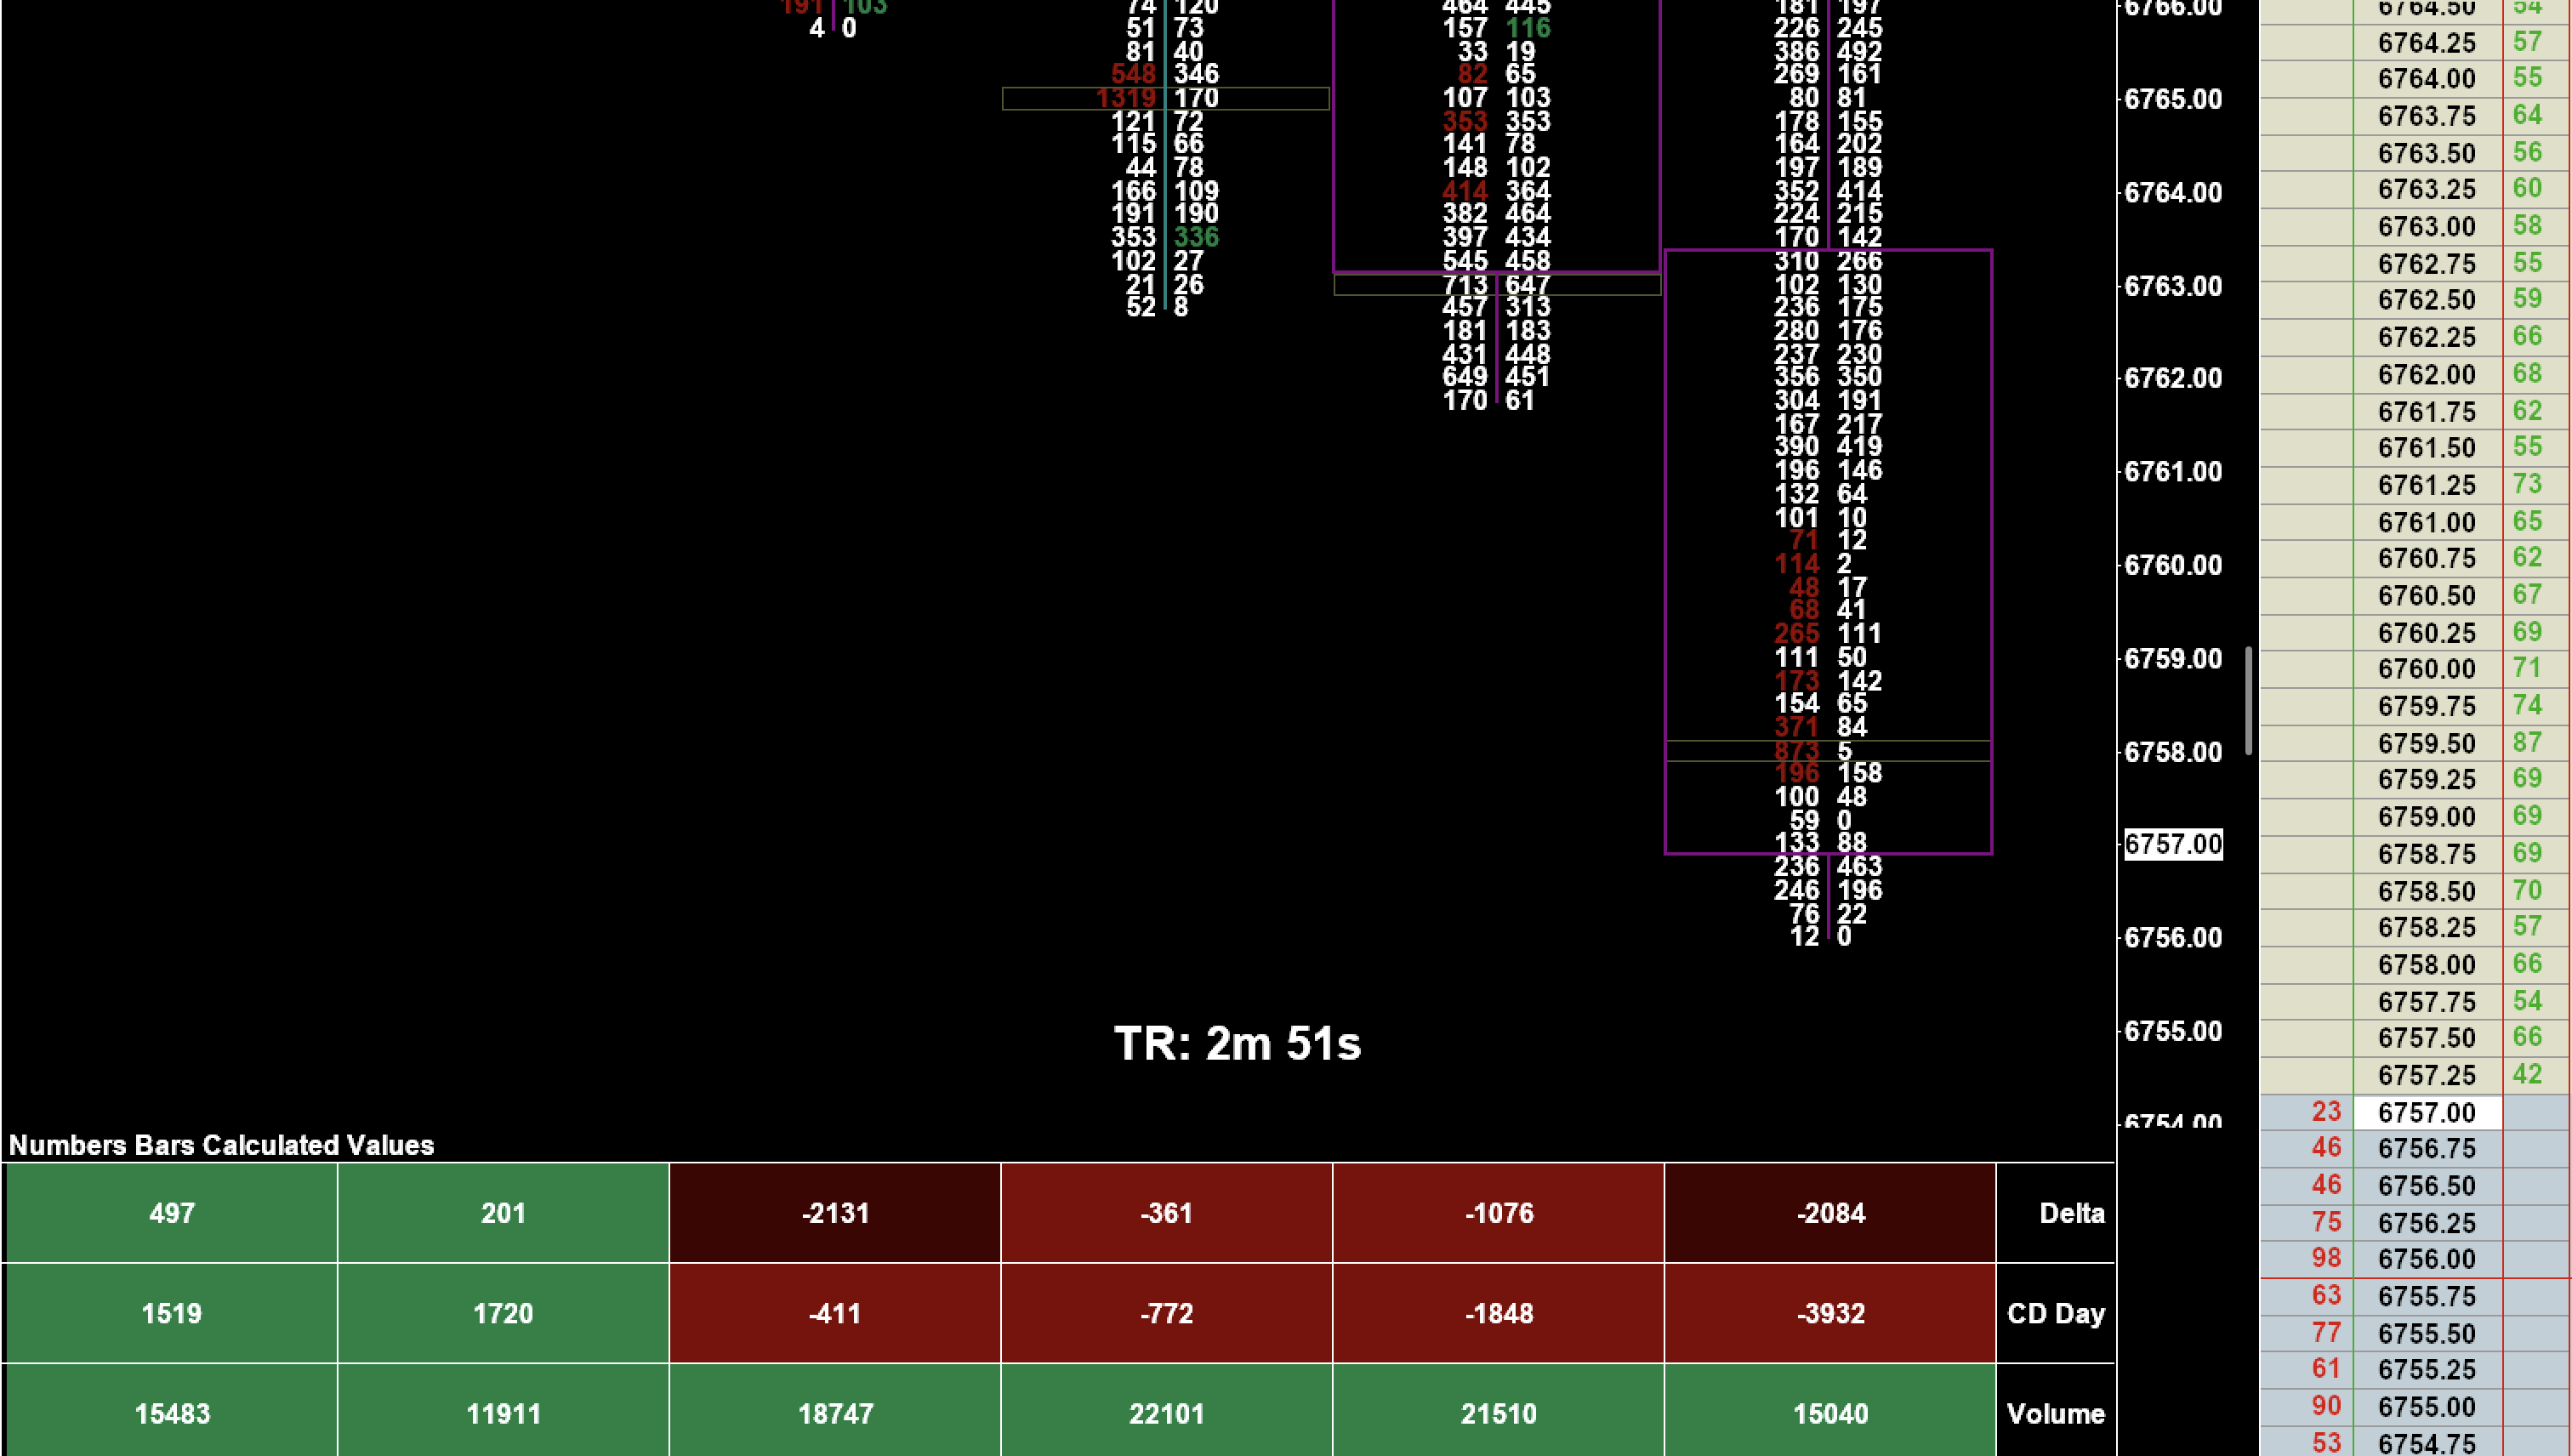The image size is (2572, 1456).
Task: Click the 6757.00 price cell in DOM ladder
Action: point(2426,1112)
